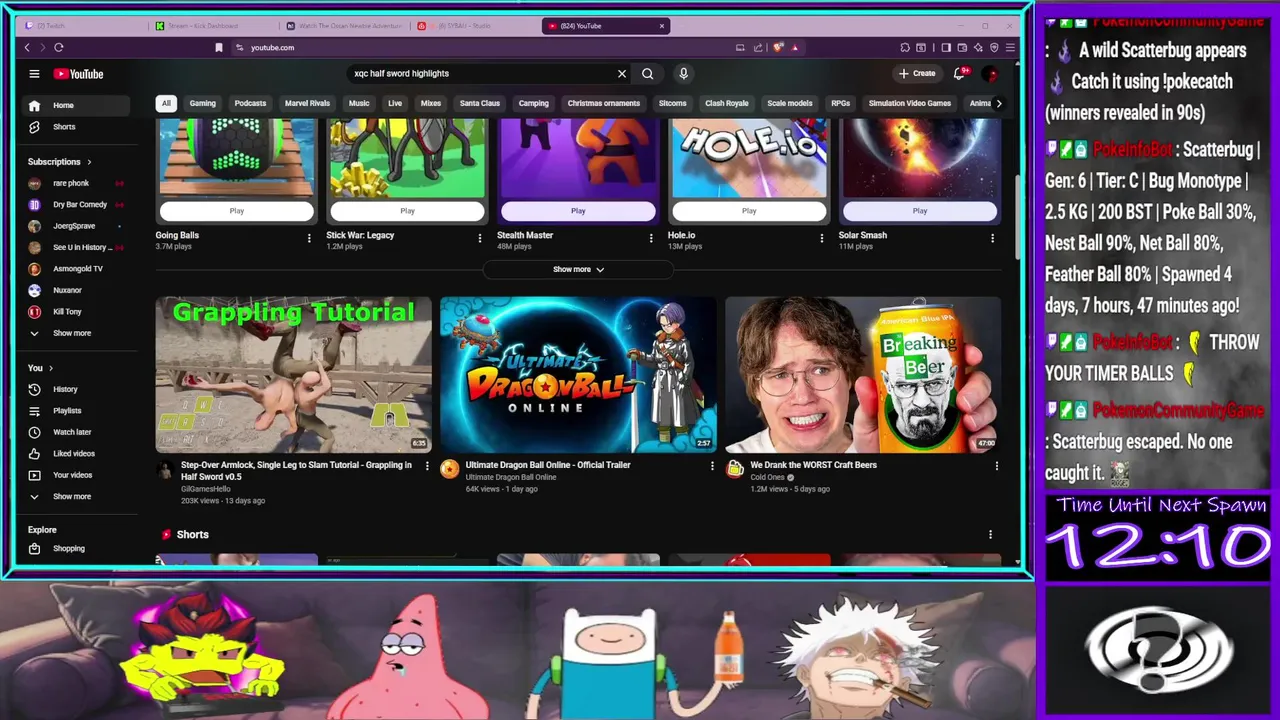Open the Dry Bar Comedy channel
1280x720 pixels.
[76, 205]
